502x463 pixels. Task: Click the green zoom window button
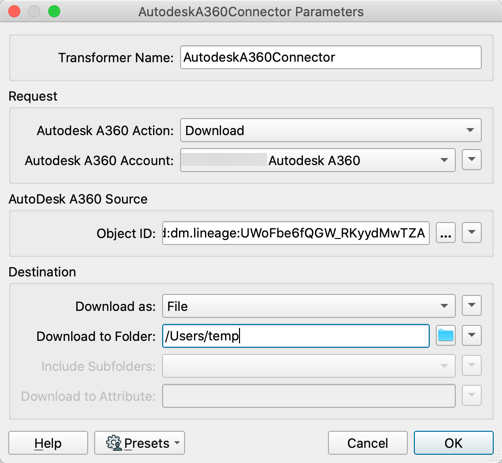(x=54, y=11)
